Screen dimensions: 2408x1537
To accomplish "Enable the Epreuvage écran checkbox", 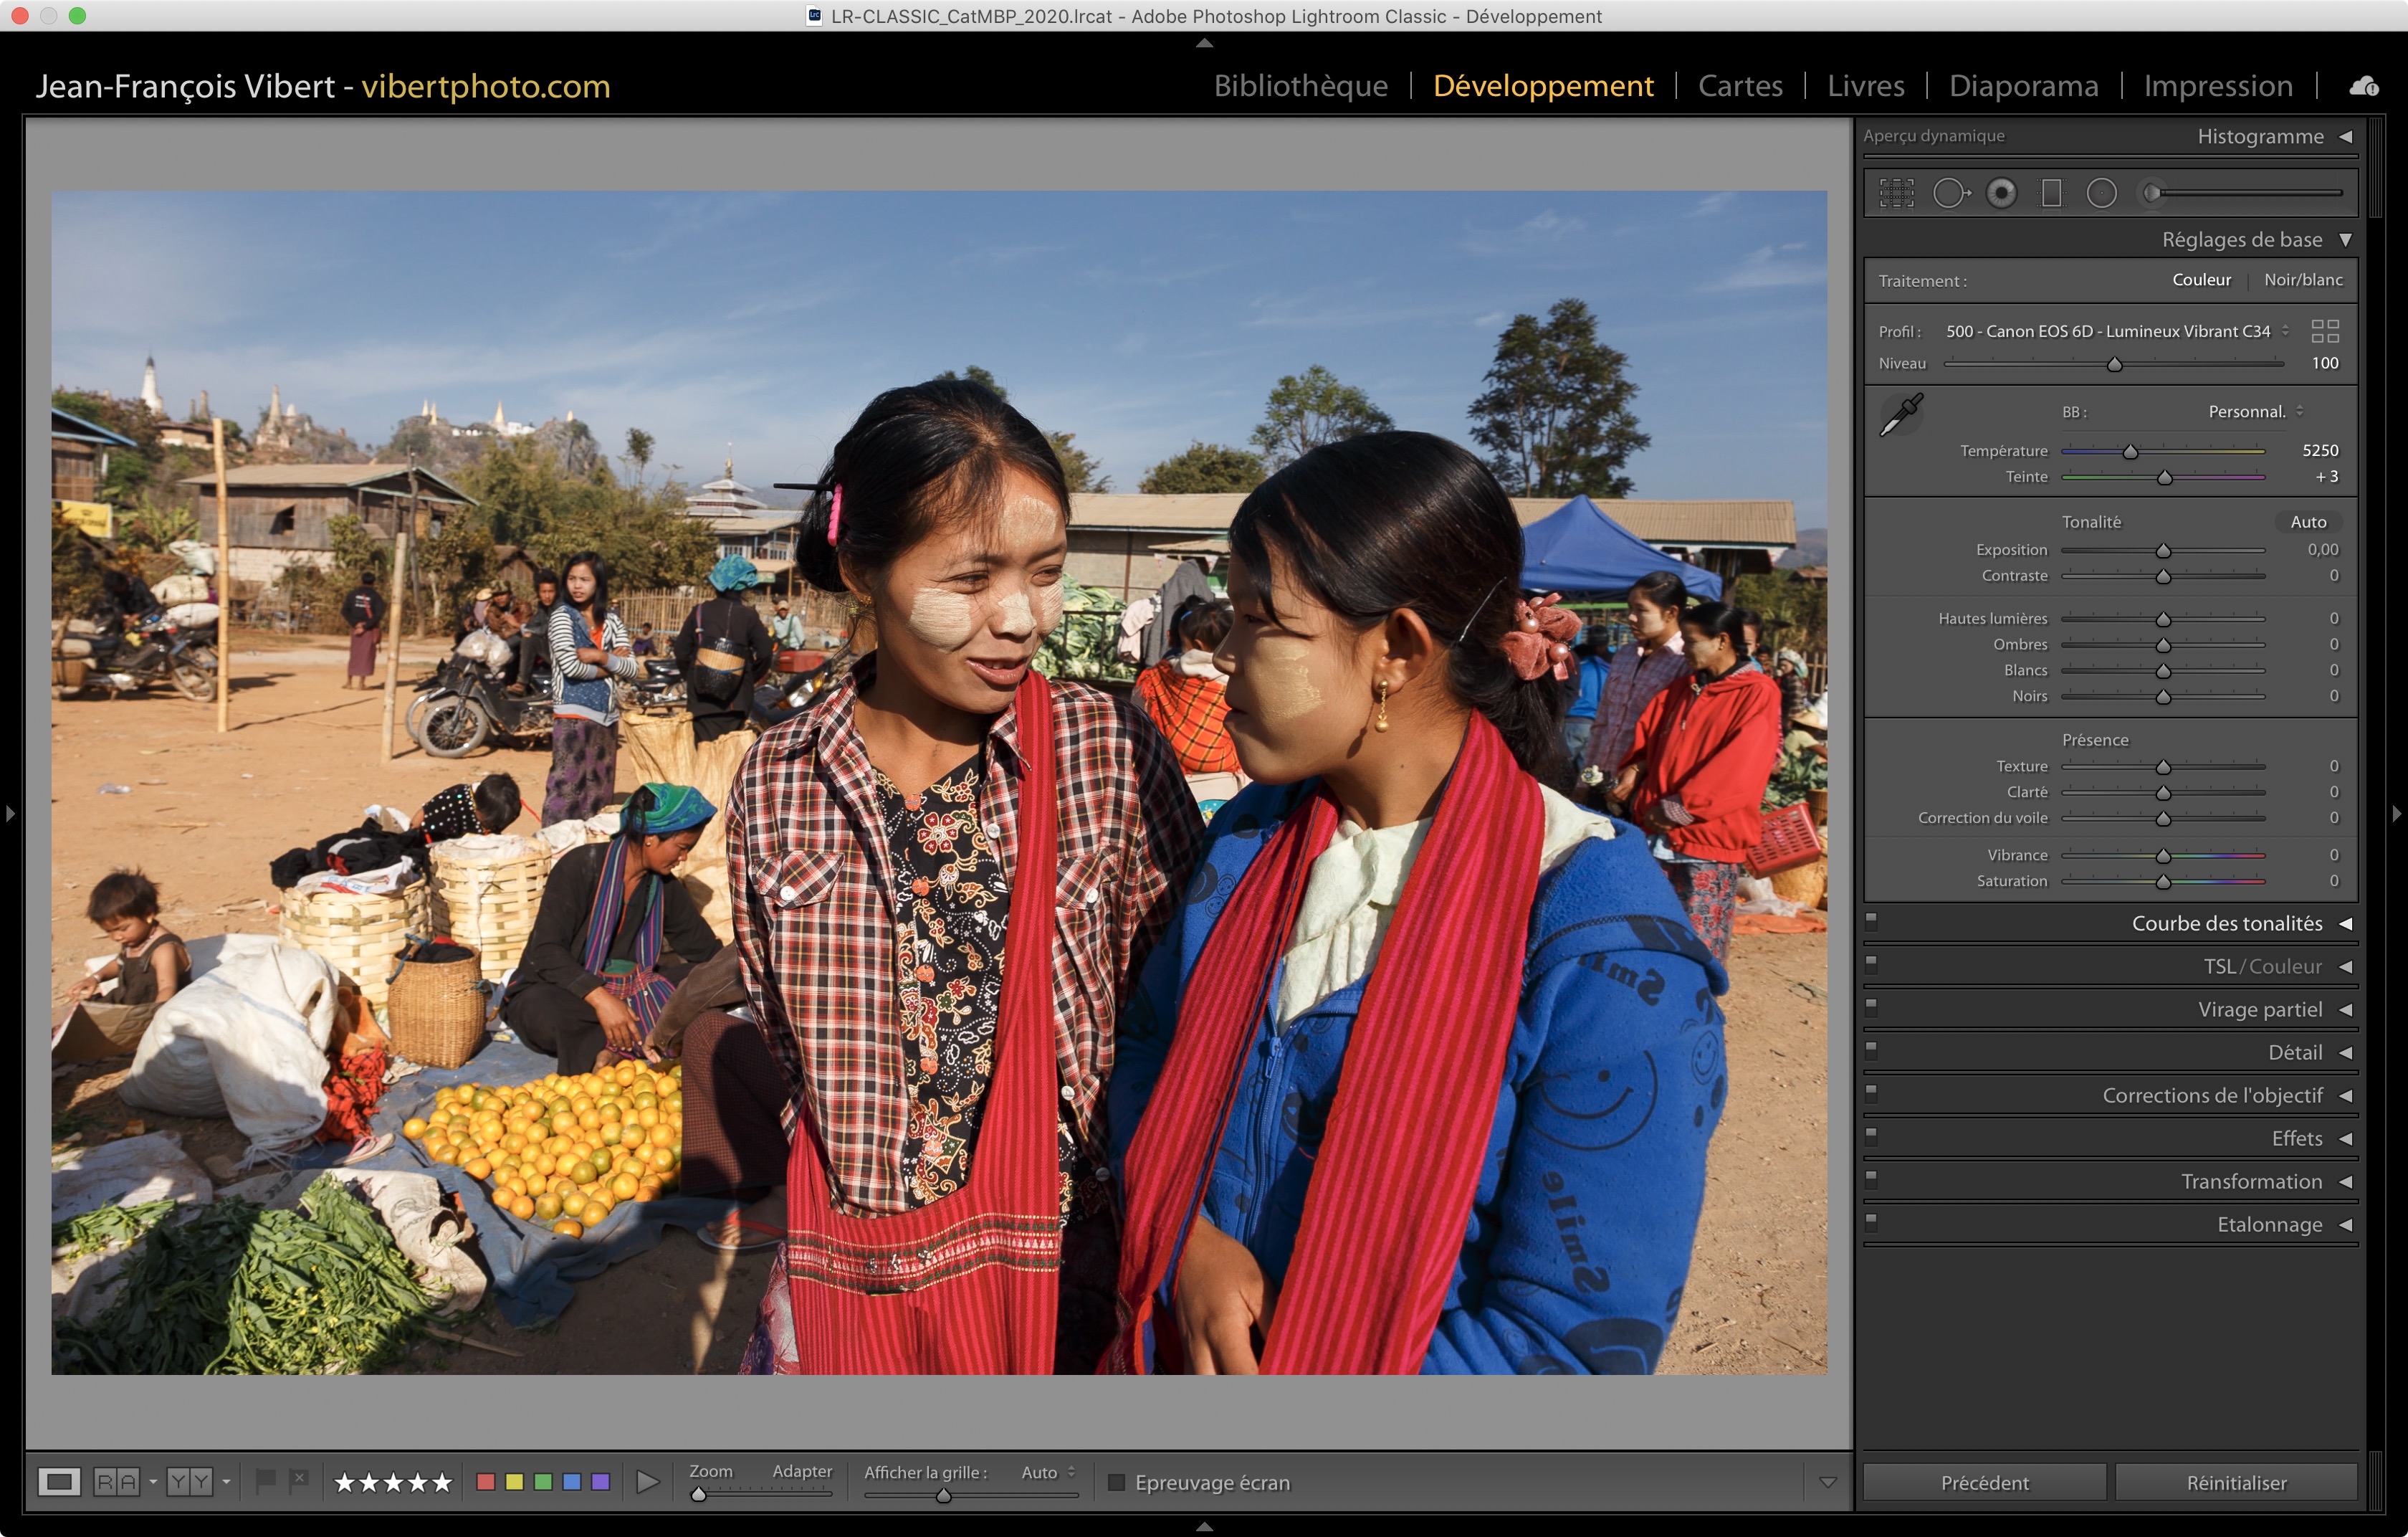I will [x=1117, y=1482].
